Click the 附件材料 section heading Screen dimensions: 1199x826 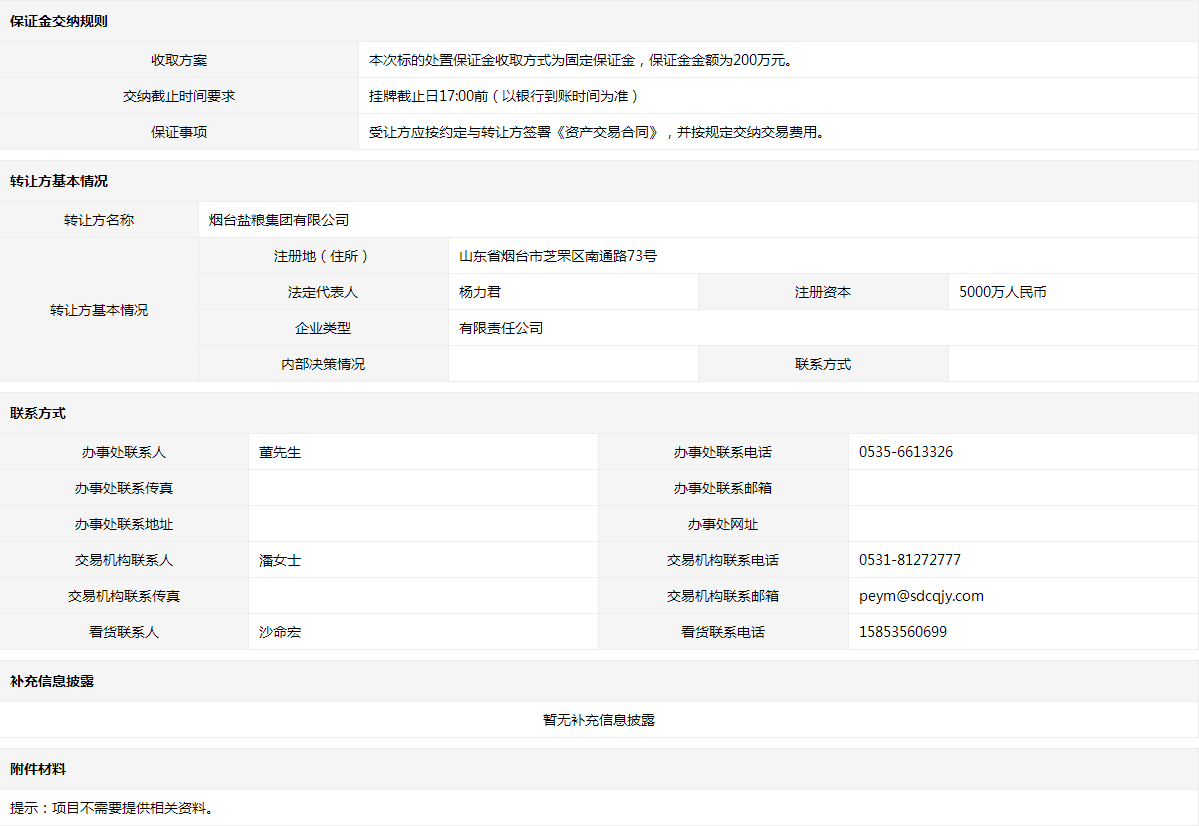(x=37, y=769)
